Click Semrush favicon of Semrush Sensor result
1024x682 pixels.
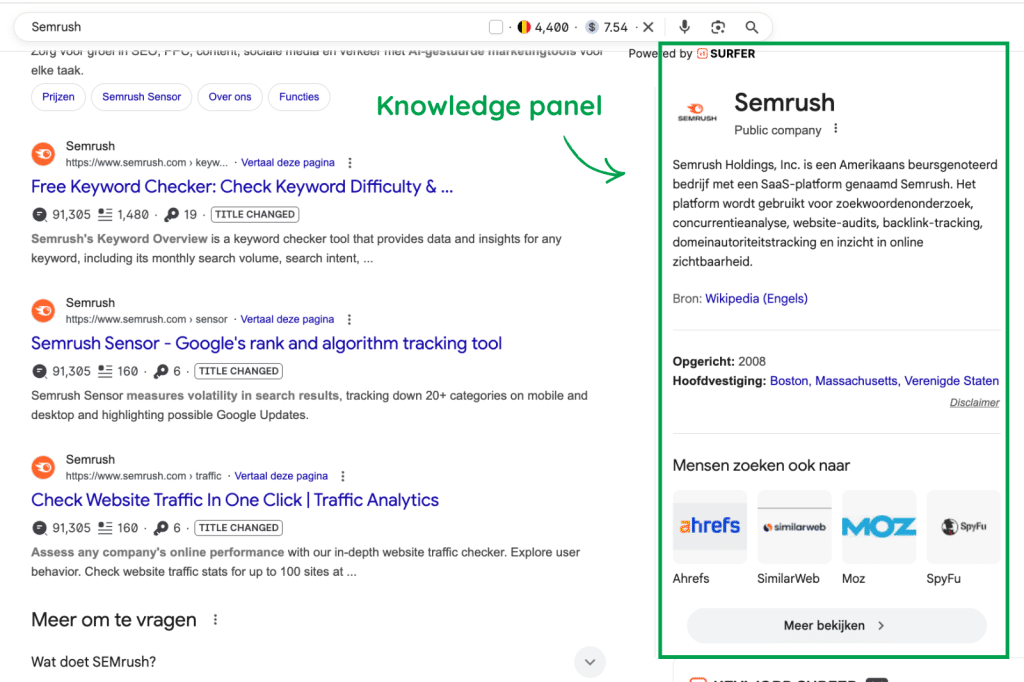(x=44, y=311)
